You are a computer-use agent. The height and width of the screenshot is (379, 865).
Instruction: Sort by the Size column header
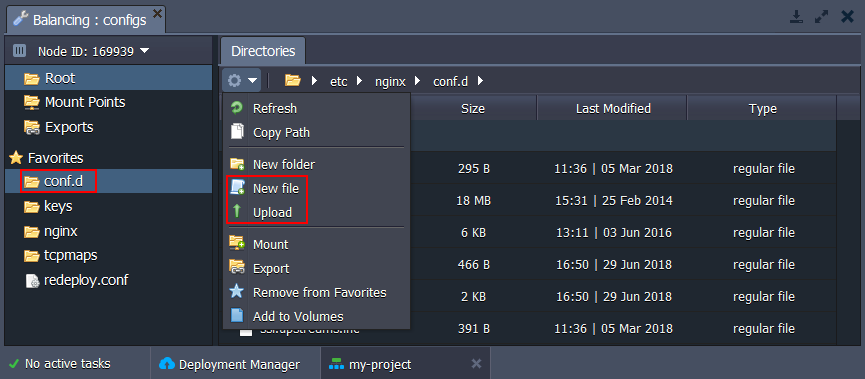coord(473,109)
